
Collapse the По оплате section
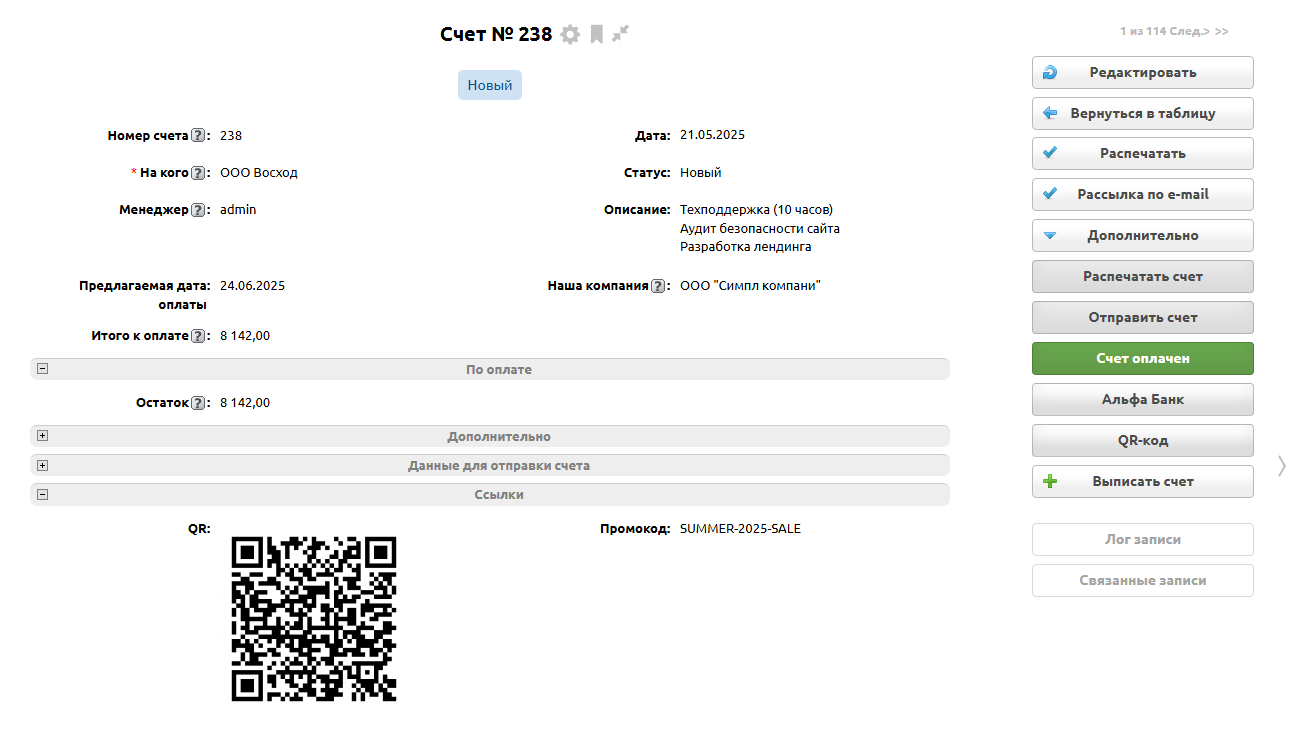43,369
